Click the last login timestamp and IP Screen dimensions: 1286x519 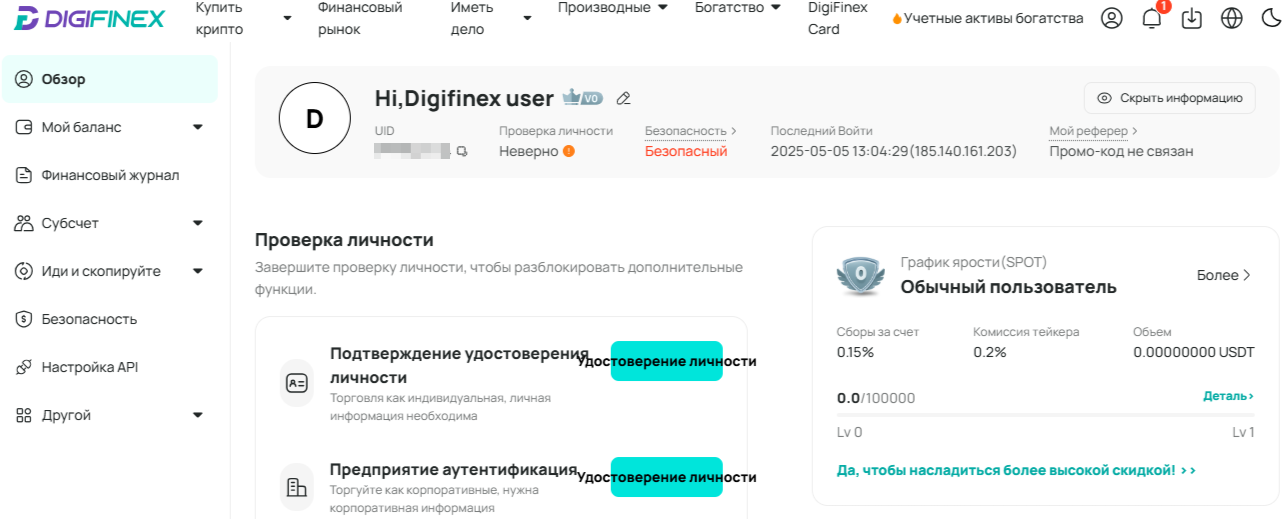point(894,151)
